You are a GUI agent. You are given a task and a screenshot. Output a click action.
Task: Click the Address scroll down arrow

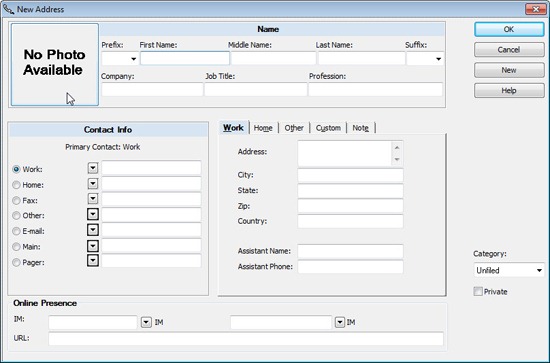coord(397,159)
